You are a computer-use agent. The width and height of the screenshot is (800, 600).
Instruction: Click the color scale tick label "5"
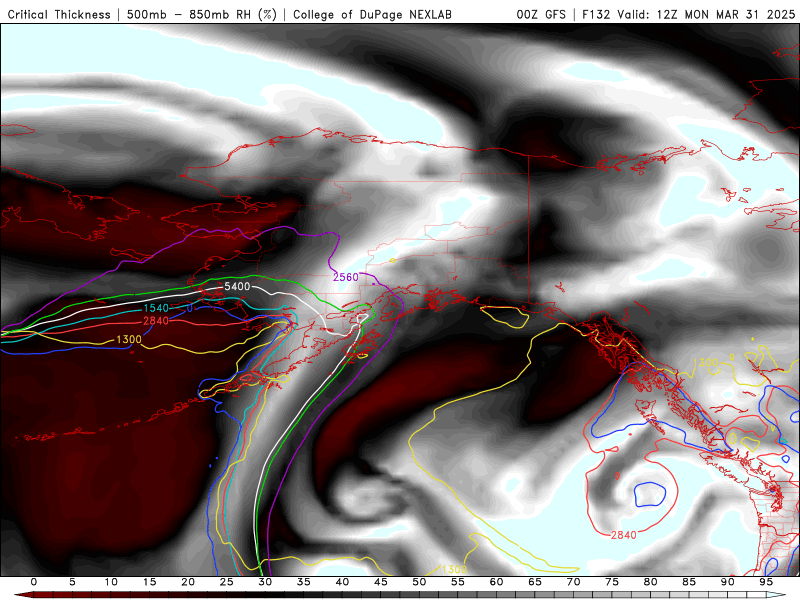click(x=72, y=582)
